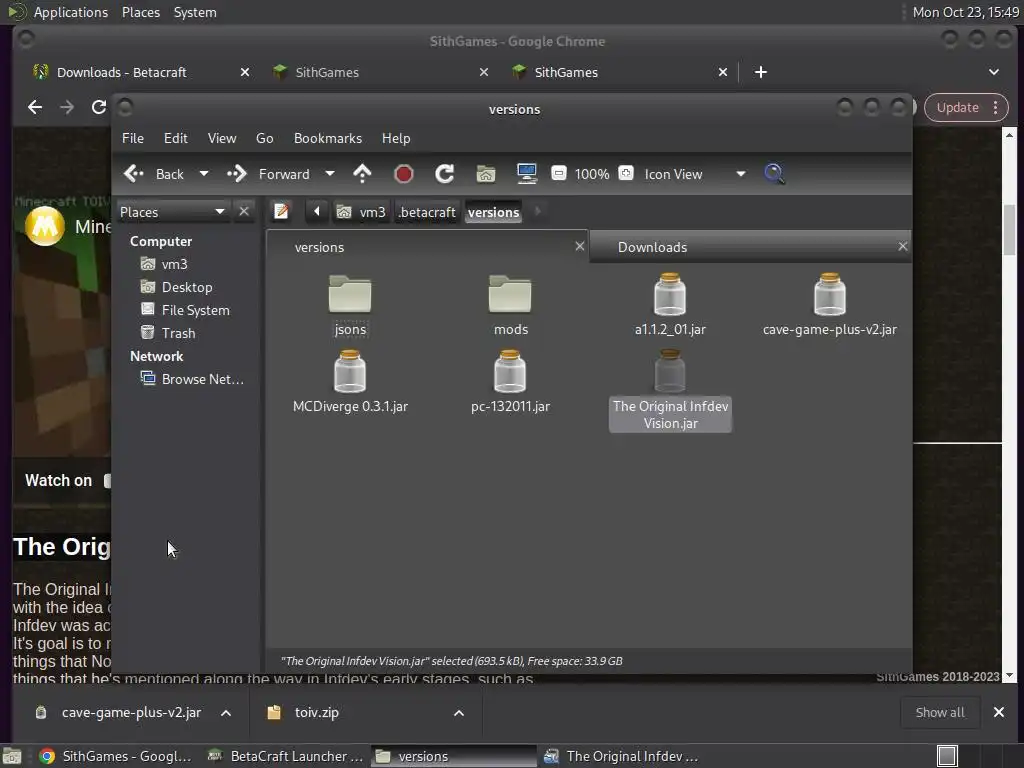Open options for toiv.zip download
This screenshot has height=768, width=1024.
click(x=459, y=713)
